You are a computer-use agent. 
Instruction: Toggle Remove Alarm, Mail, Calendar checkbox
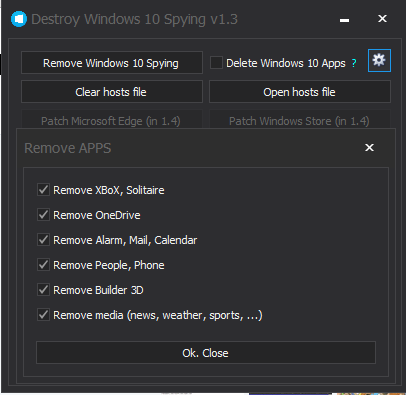pyautogui.click(x=43, y=240)
